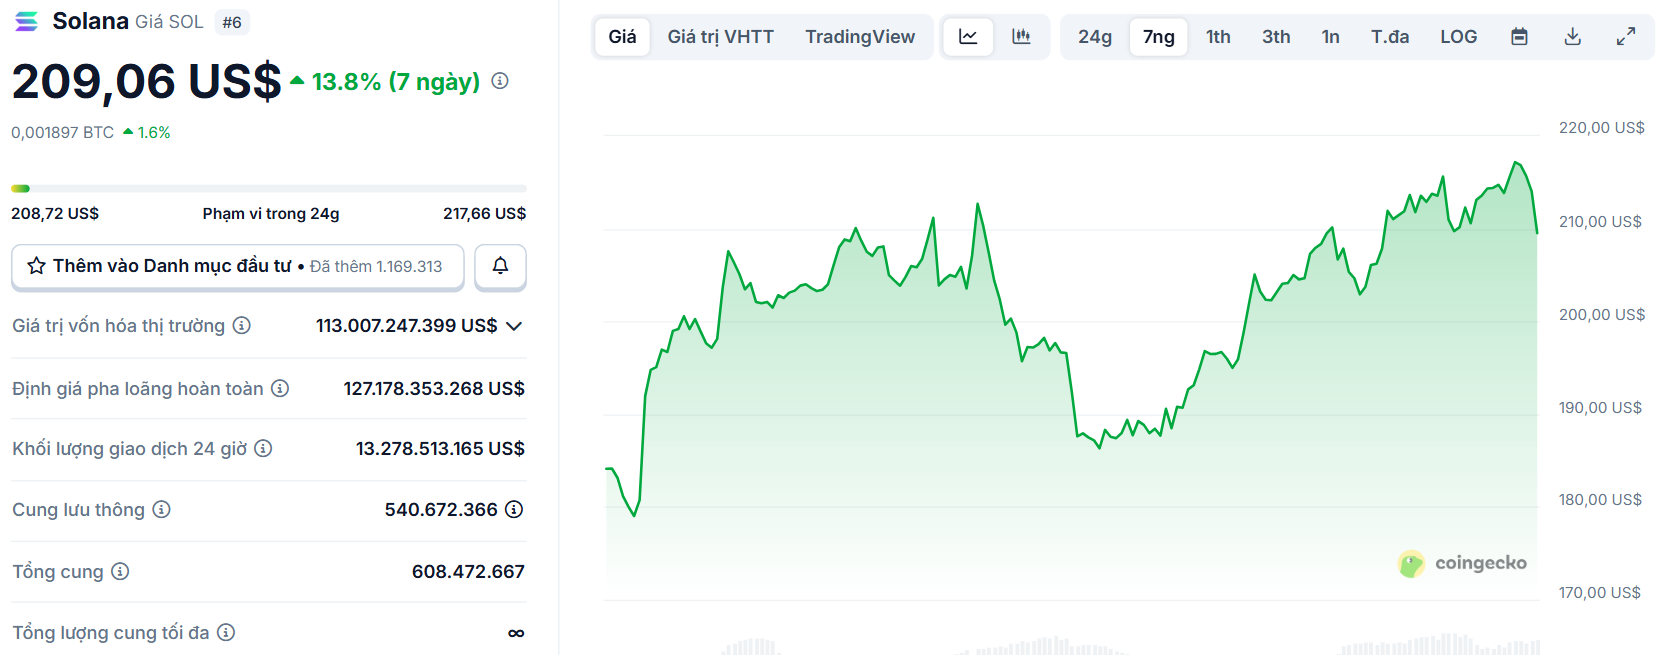Screen dimensions: 1675x655
Task: Click the price chart peak near 217 US$
Action: (x=1517, y=162)
